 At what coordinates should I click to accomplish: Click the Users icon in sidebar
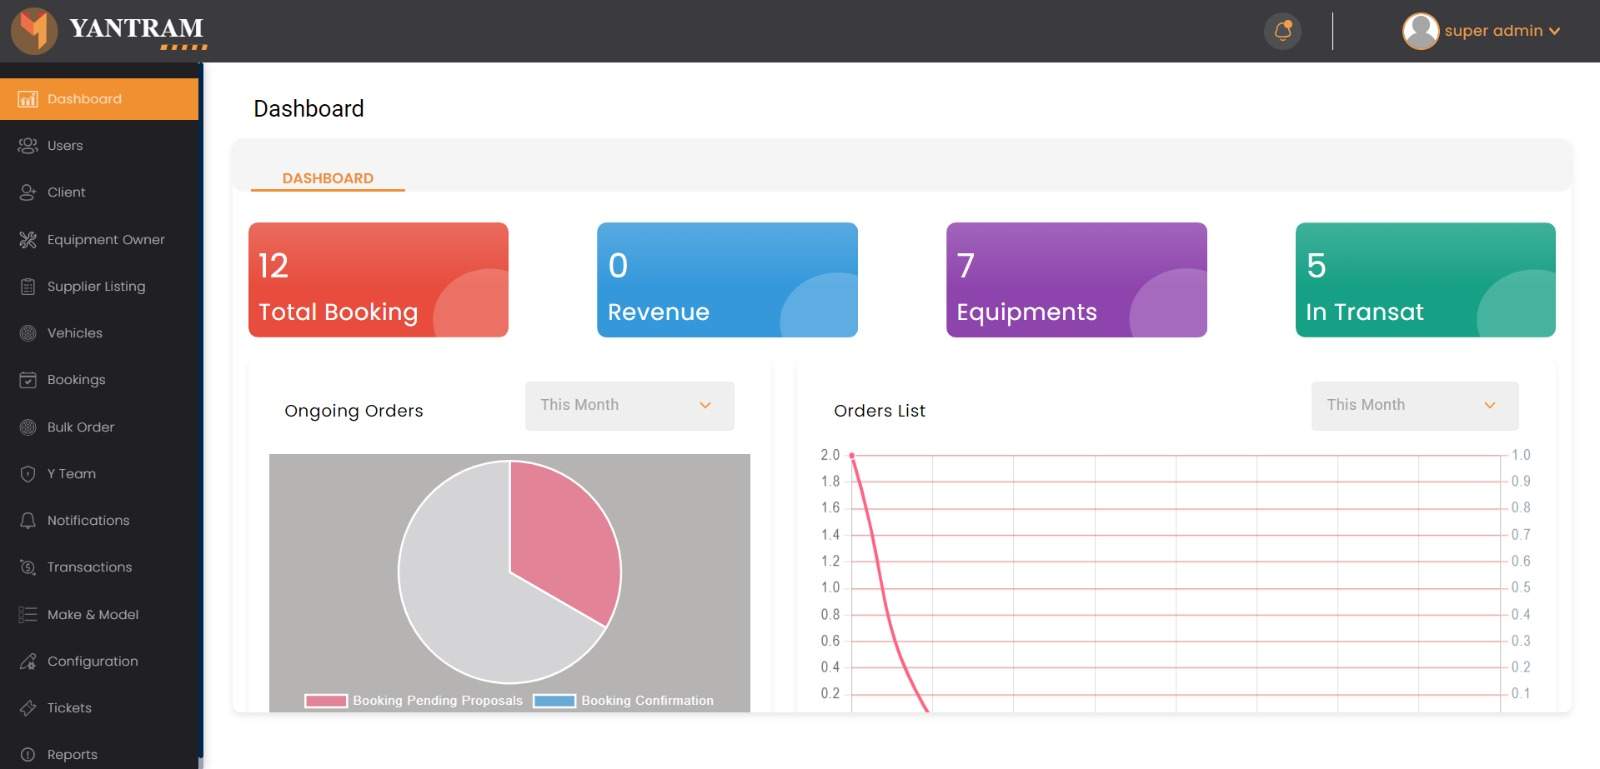tap(28, 146)
